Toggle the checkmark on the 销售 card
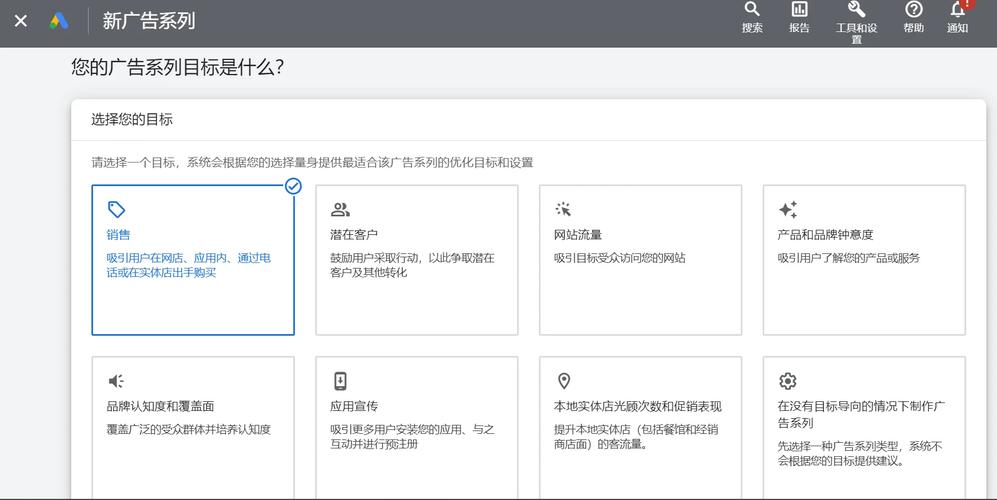The image size is (997, 500). (x=293, y=186)
